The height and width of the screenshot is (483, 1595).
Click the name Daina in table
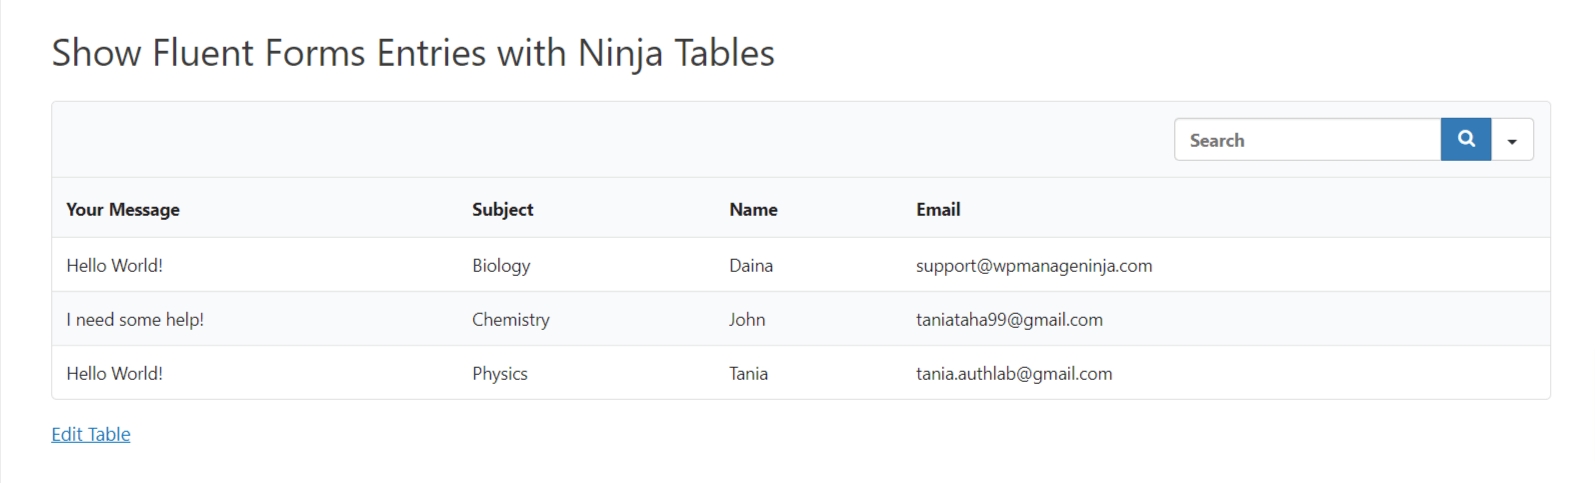pos(751,265)
